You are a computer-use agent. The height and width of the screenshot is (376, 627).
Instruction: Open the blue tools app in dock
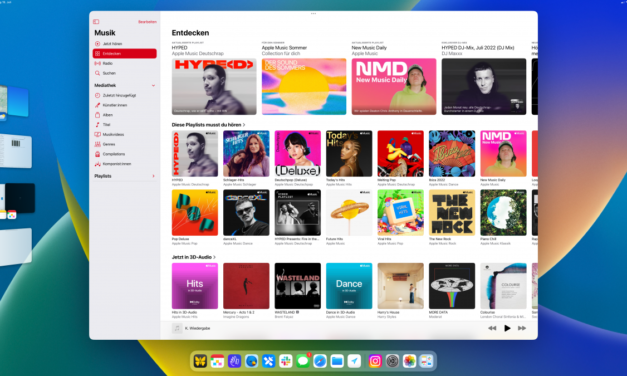pyautogui.click(x=269, y=361)
